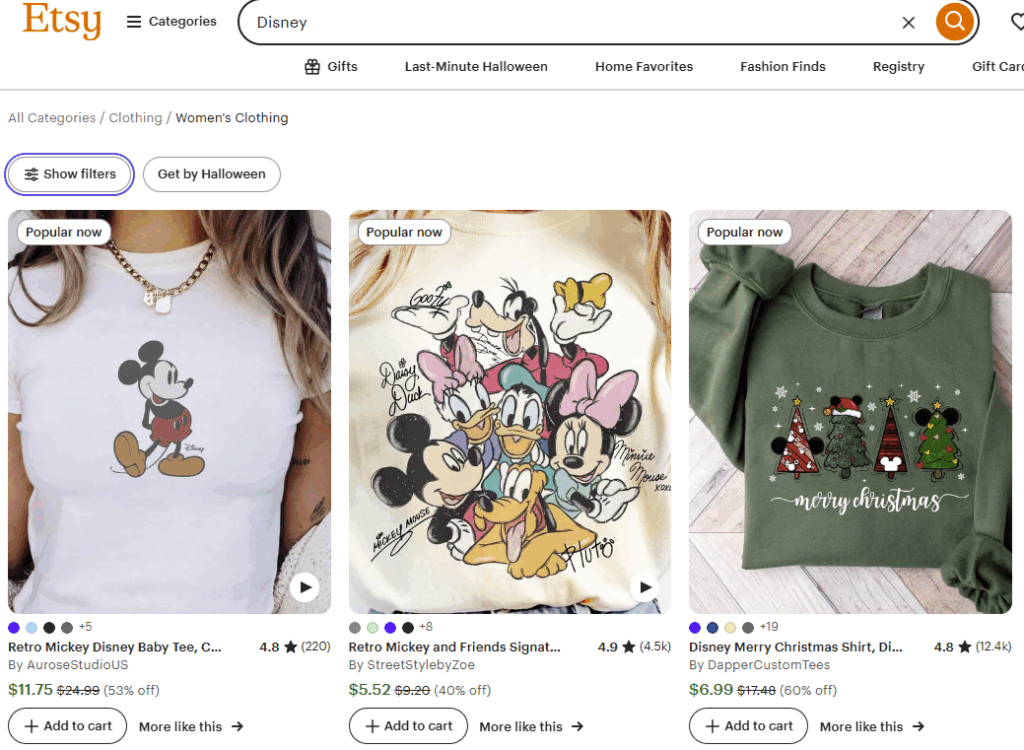Play video on Mickey and Friends shirt

[646, 587]
